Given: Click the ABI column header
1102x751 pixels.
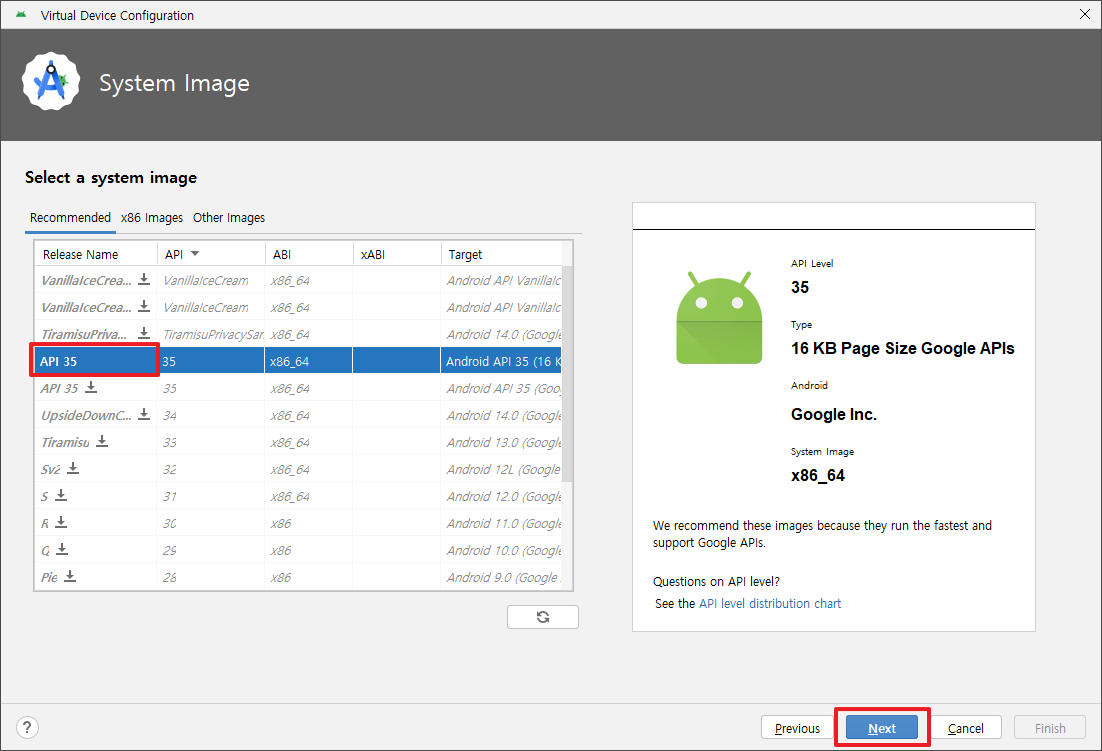Looking at the screenshot, I should [309, 254].
